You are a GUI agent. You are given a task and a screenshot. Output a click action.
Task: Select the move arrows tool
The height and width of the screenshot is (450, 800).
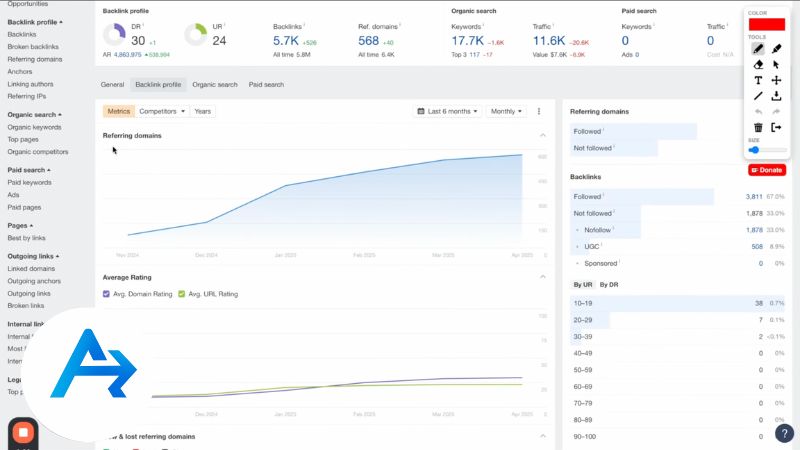pos(776,80)
